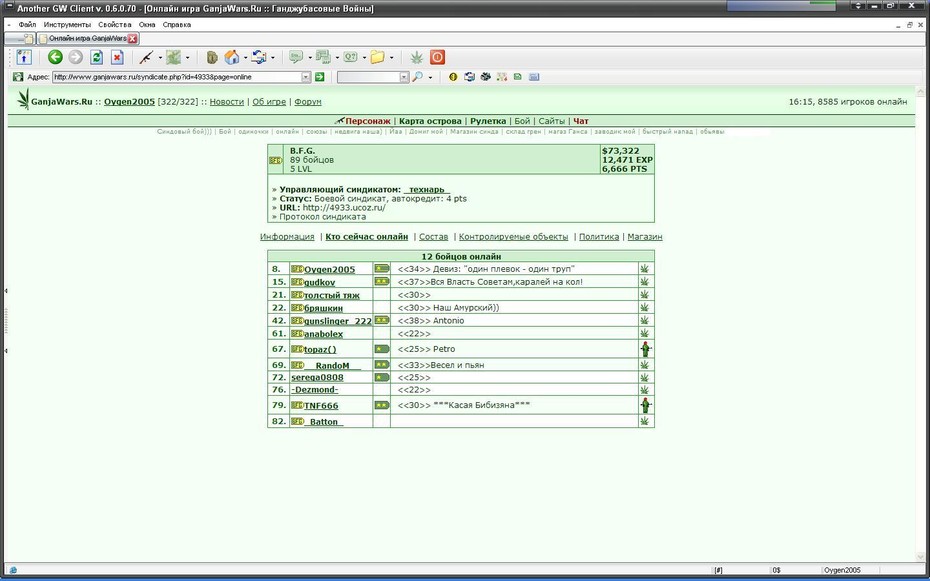The width and height of the screenshot is (930, 581).
Task: Click the B.F.G. syndicate badge icon
Action: click(x=276, y=160)
